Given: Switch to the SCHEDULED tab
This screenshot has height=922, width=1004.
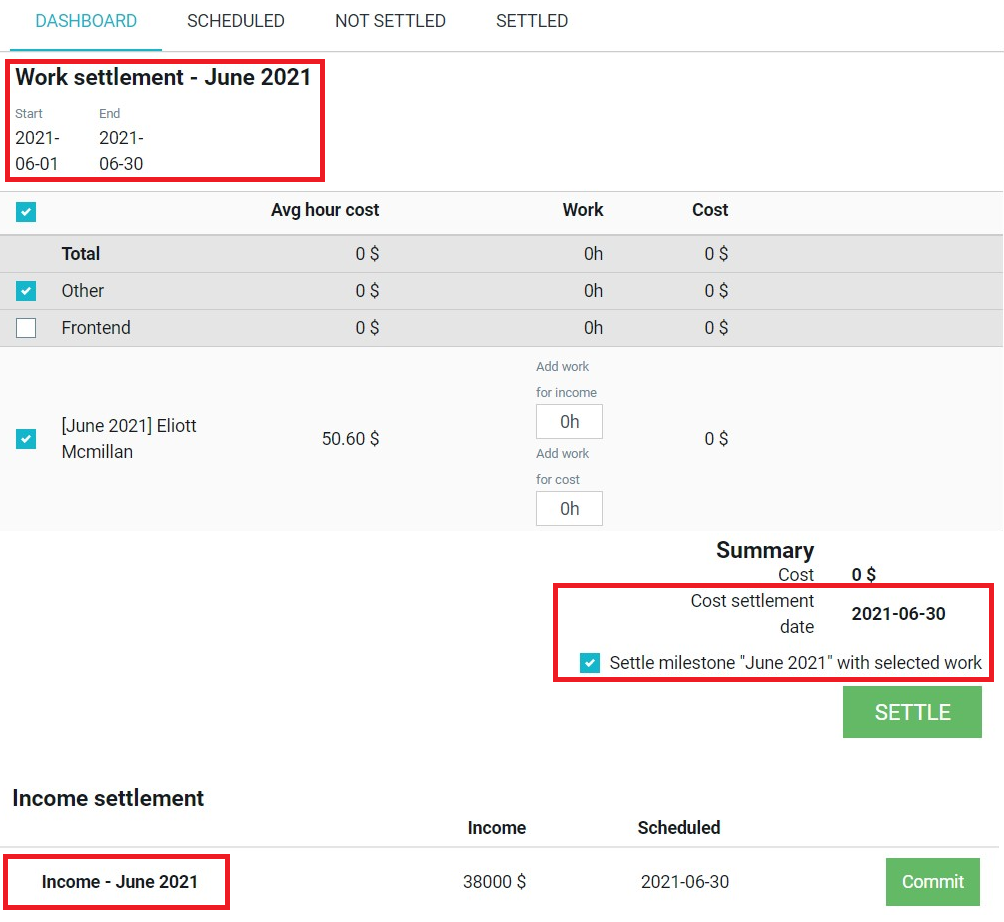Looking at the screenshot, I should pyautogui.click(x=236, y=21).
